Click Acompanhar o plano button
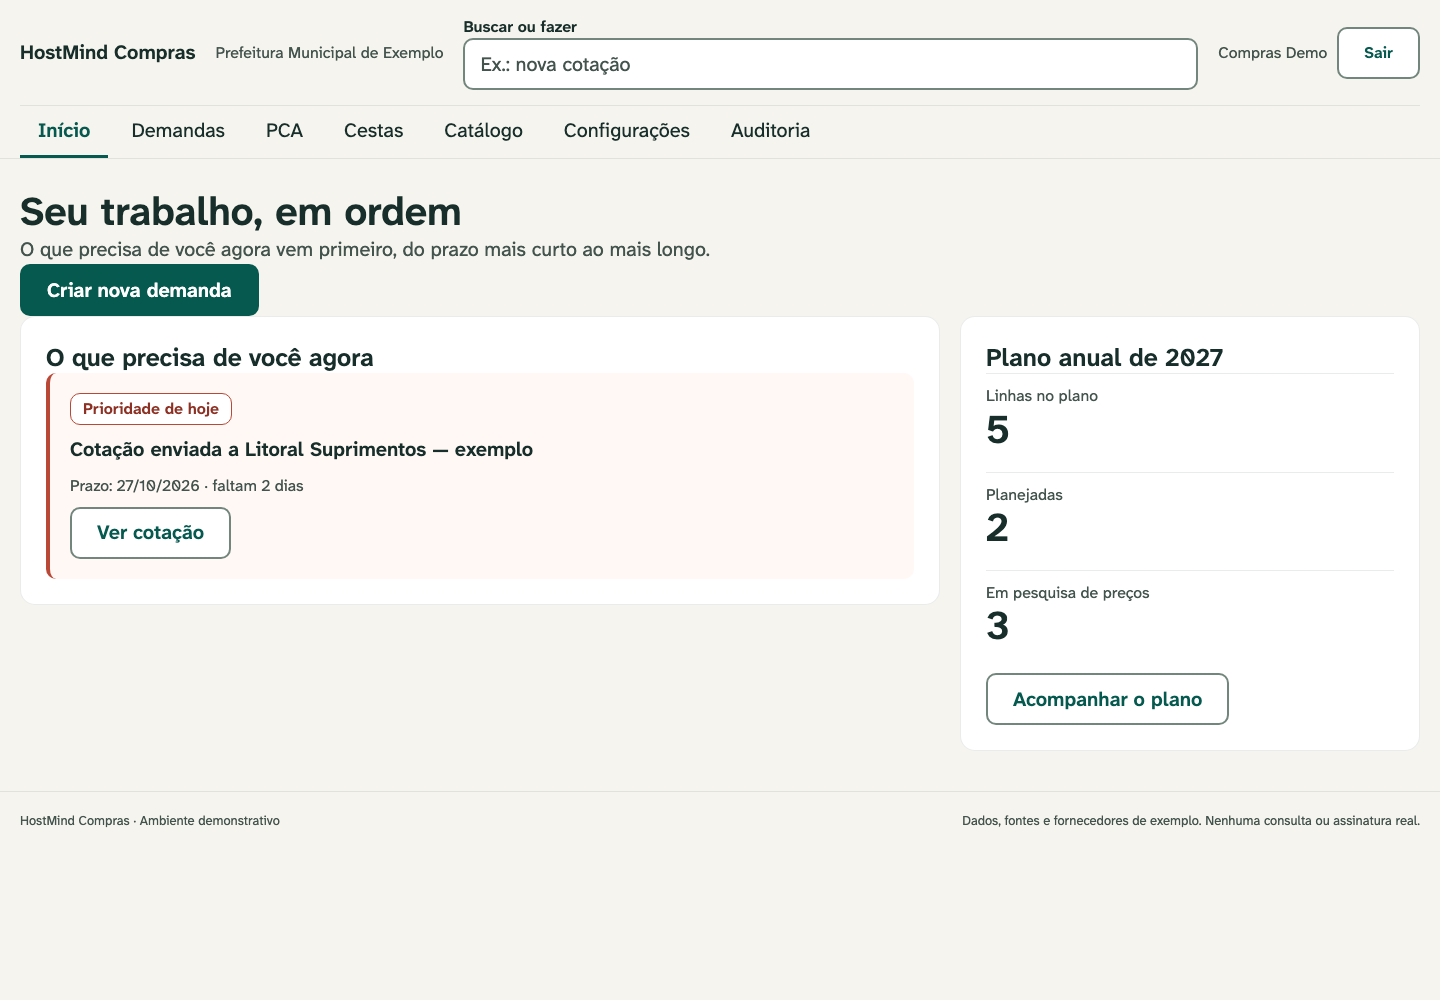Image resolution: width=1440 pixels, height=1000 pixels. (1107, 699)
